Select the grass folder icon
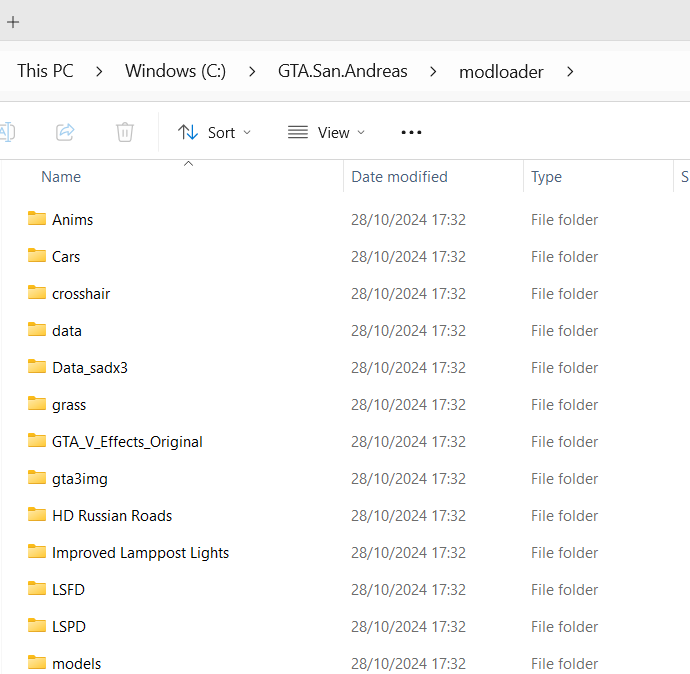This screenshot has height=674, width=690. coord(37,403)
